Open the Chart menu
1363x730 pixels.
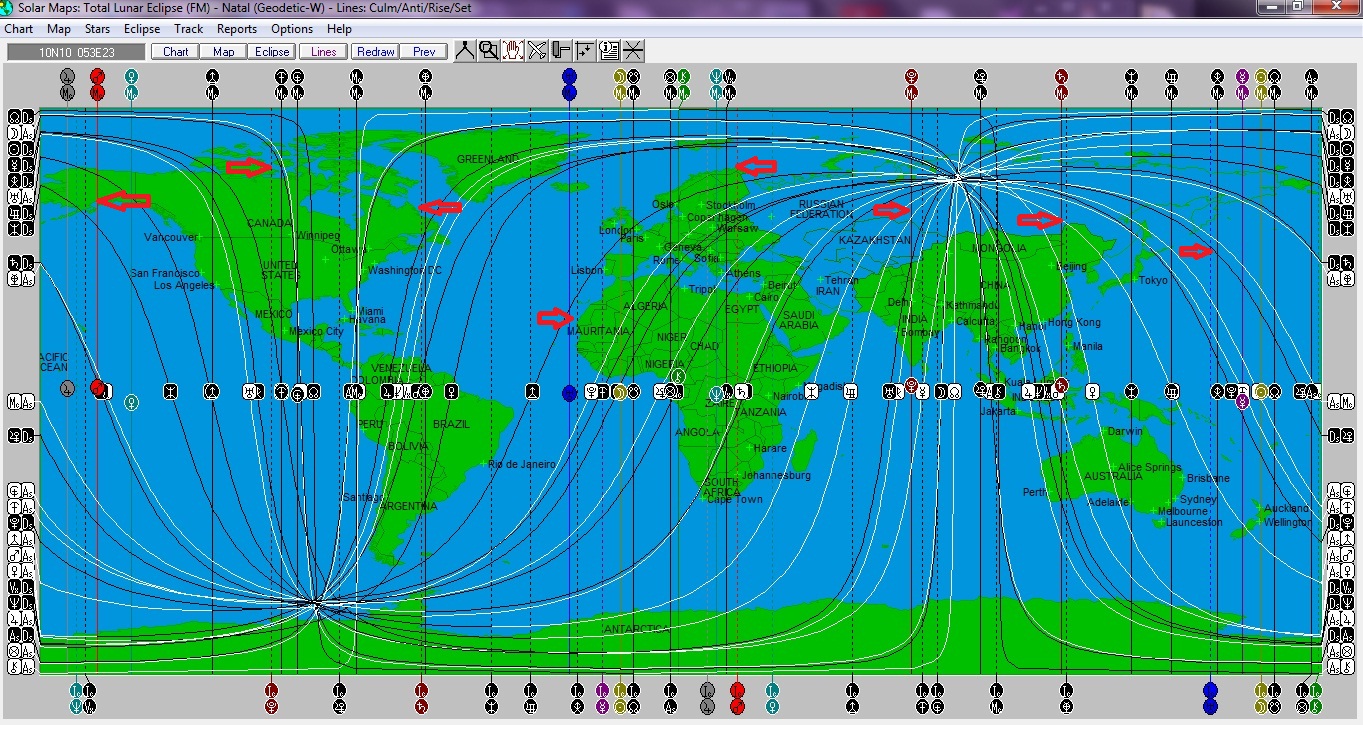[x=19, y=29]
